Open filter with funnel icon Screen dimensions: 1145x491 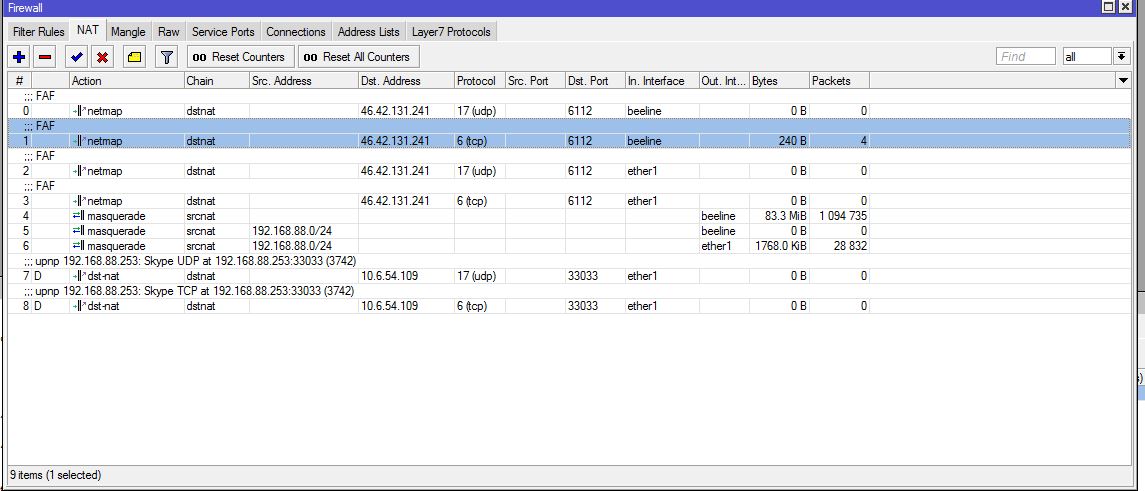click(167, 57)
